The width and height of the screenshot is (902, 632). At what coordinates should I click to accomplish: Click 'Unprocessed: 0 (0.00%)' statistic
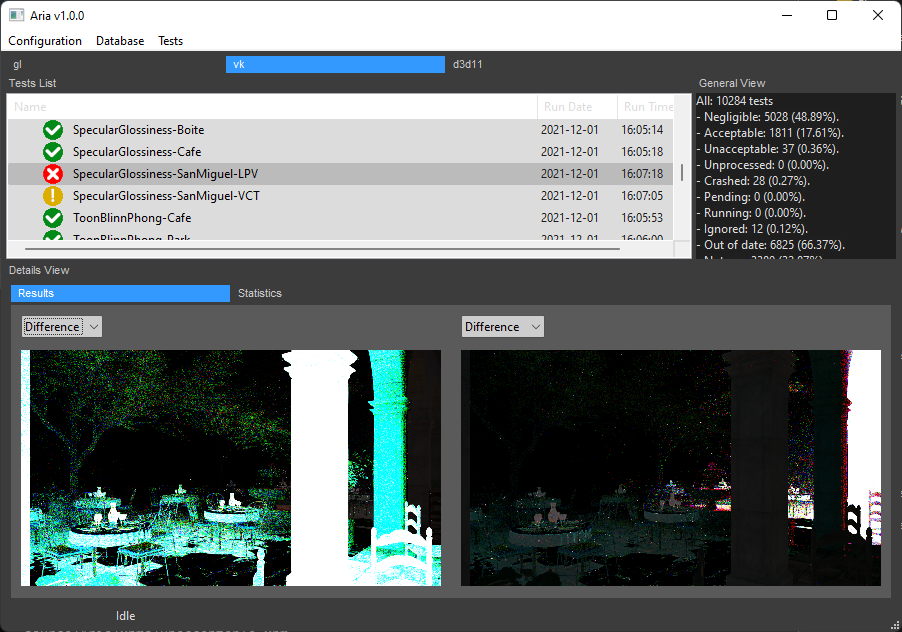pos(763,166)
